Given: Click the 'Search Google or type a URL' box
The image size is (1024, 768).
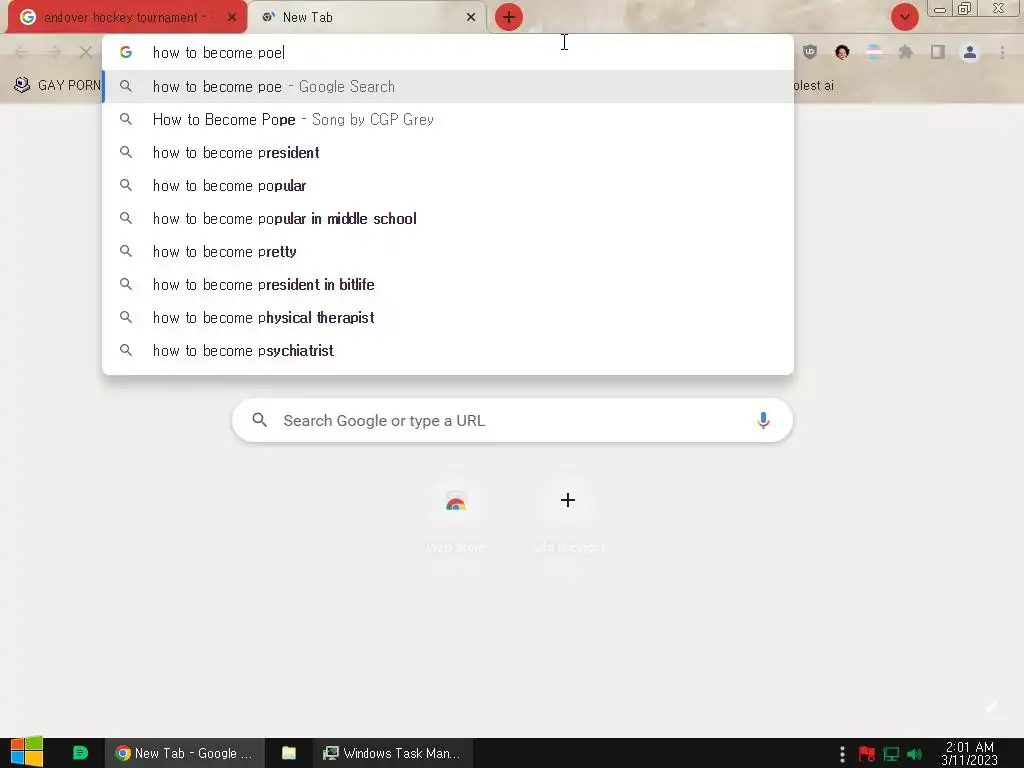Looking at the screenshot, I should click(x=512, y=421).
